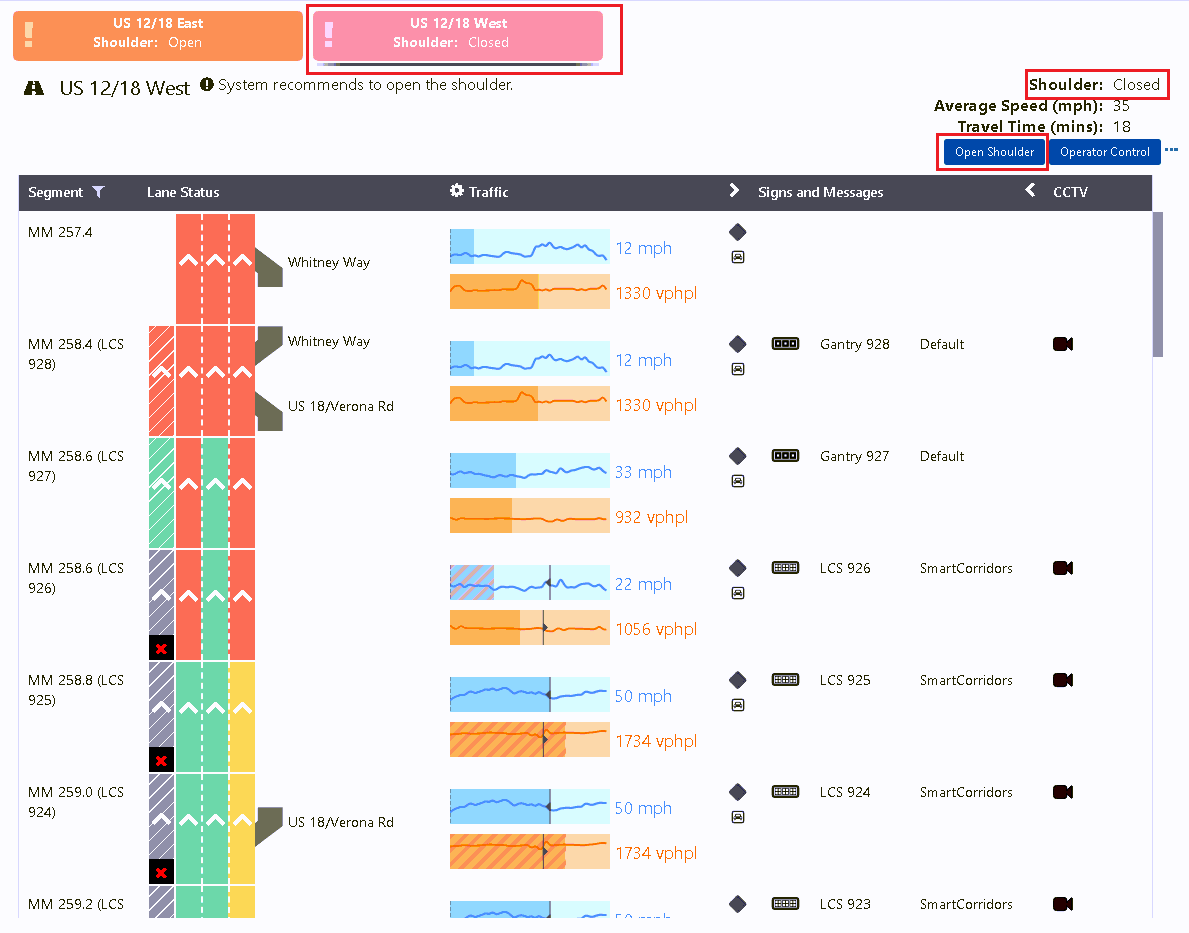Click the CCTV column header

[1070, 193]
